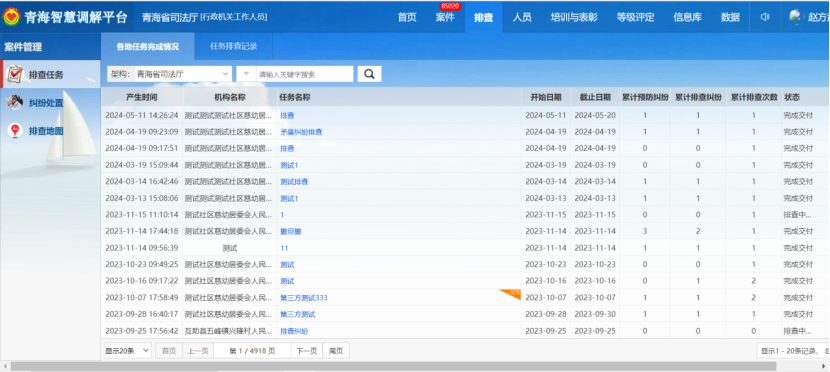Click the magnifier search button

click(x=369, y=74)
